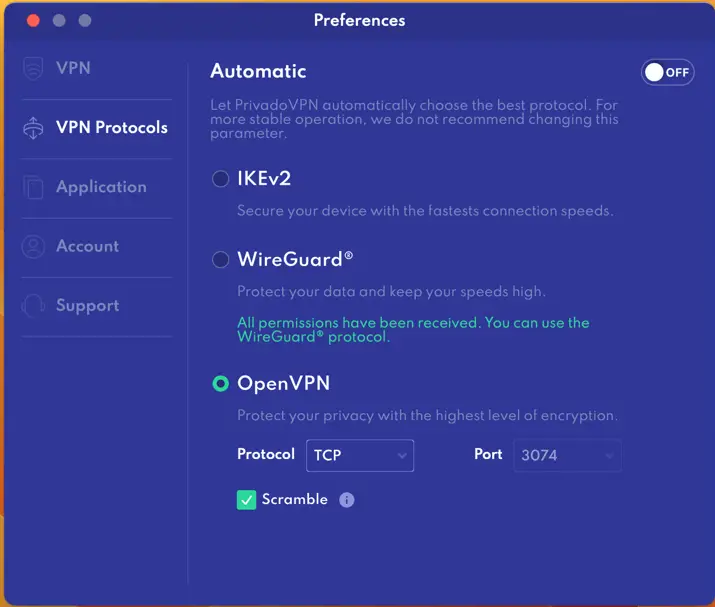Open the VPN Protocols section label
Image resolution: width=715 pixels, height=607 pixels.
[x=112, y=128]
